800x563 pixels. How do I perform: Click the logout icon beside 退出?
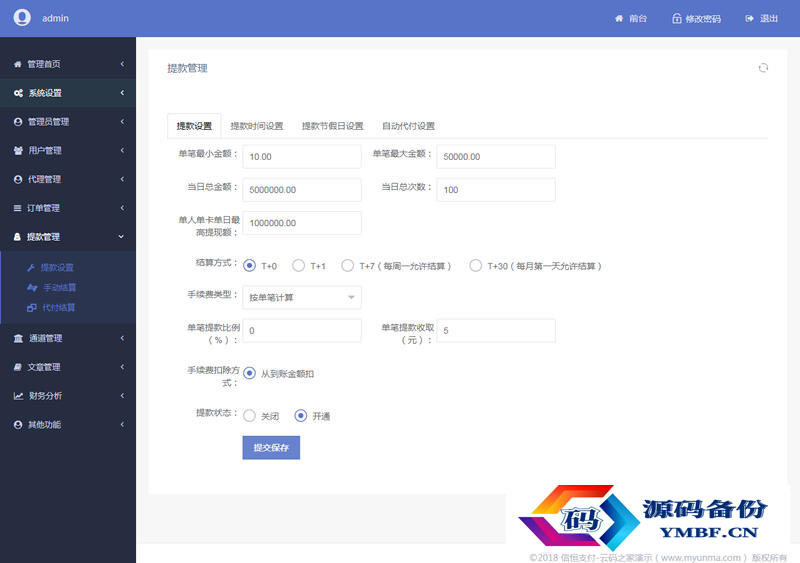pyautogui.click(x=749, y=18)
